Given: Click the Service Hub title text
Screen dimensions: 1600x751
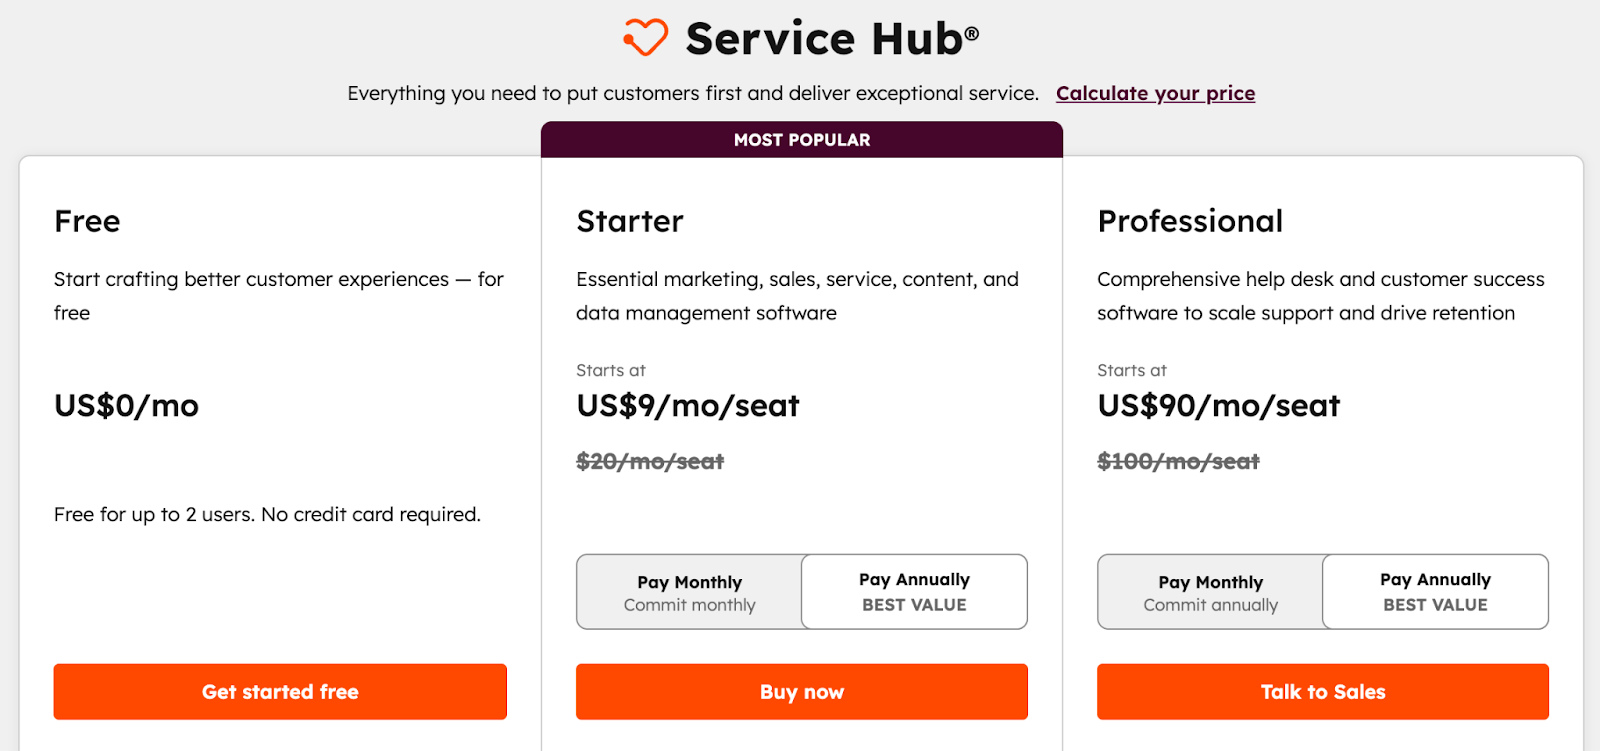Looking at the screenshot, I should pyautogui.click(x=830, y=38).
